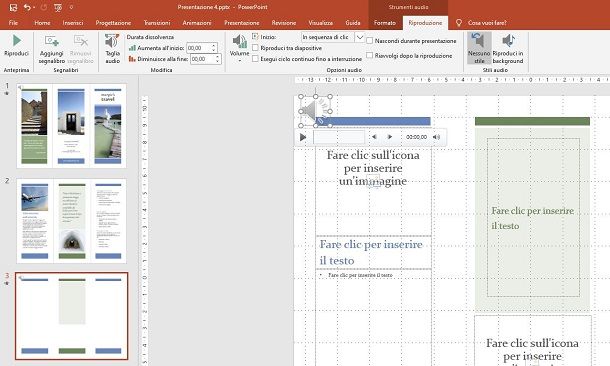Viewport: 610px width, 366px height.
Task: Open the Undo history dropdown arrow
Action: point(34,7)
